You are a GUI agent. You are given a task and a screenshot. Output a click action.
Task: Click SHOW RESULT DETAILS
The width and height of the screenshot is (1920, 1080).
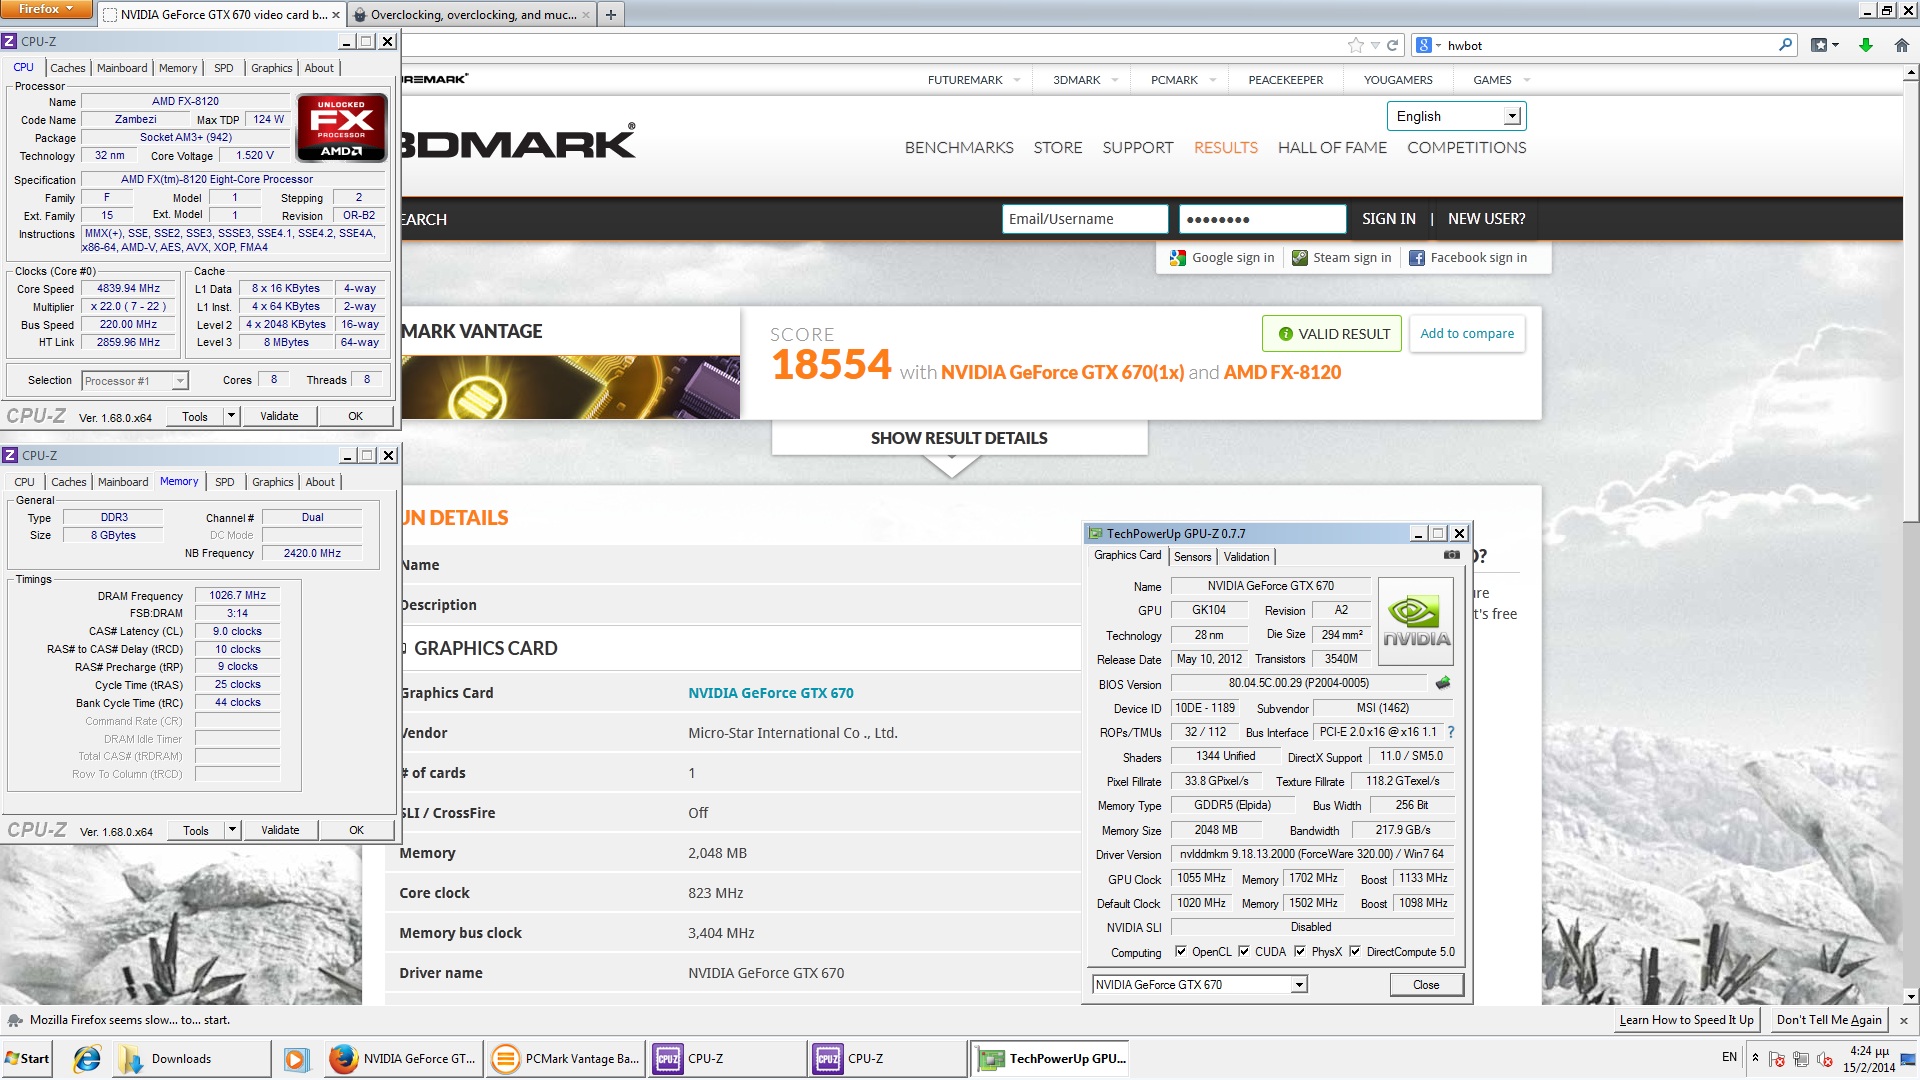[959, 438]
